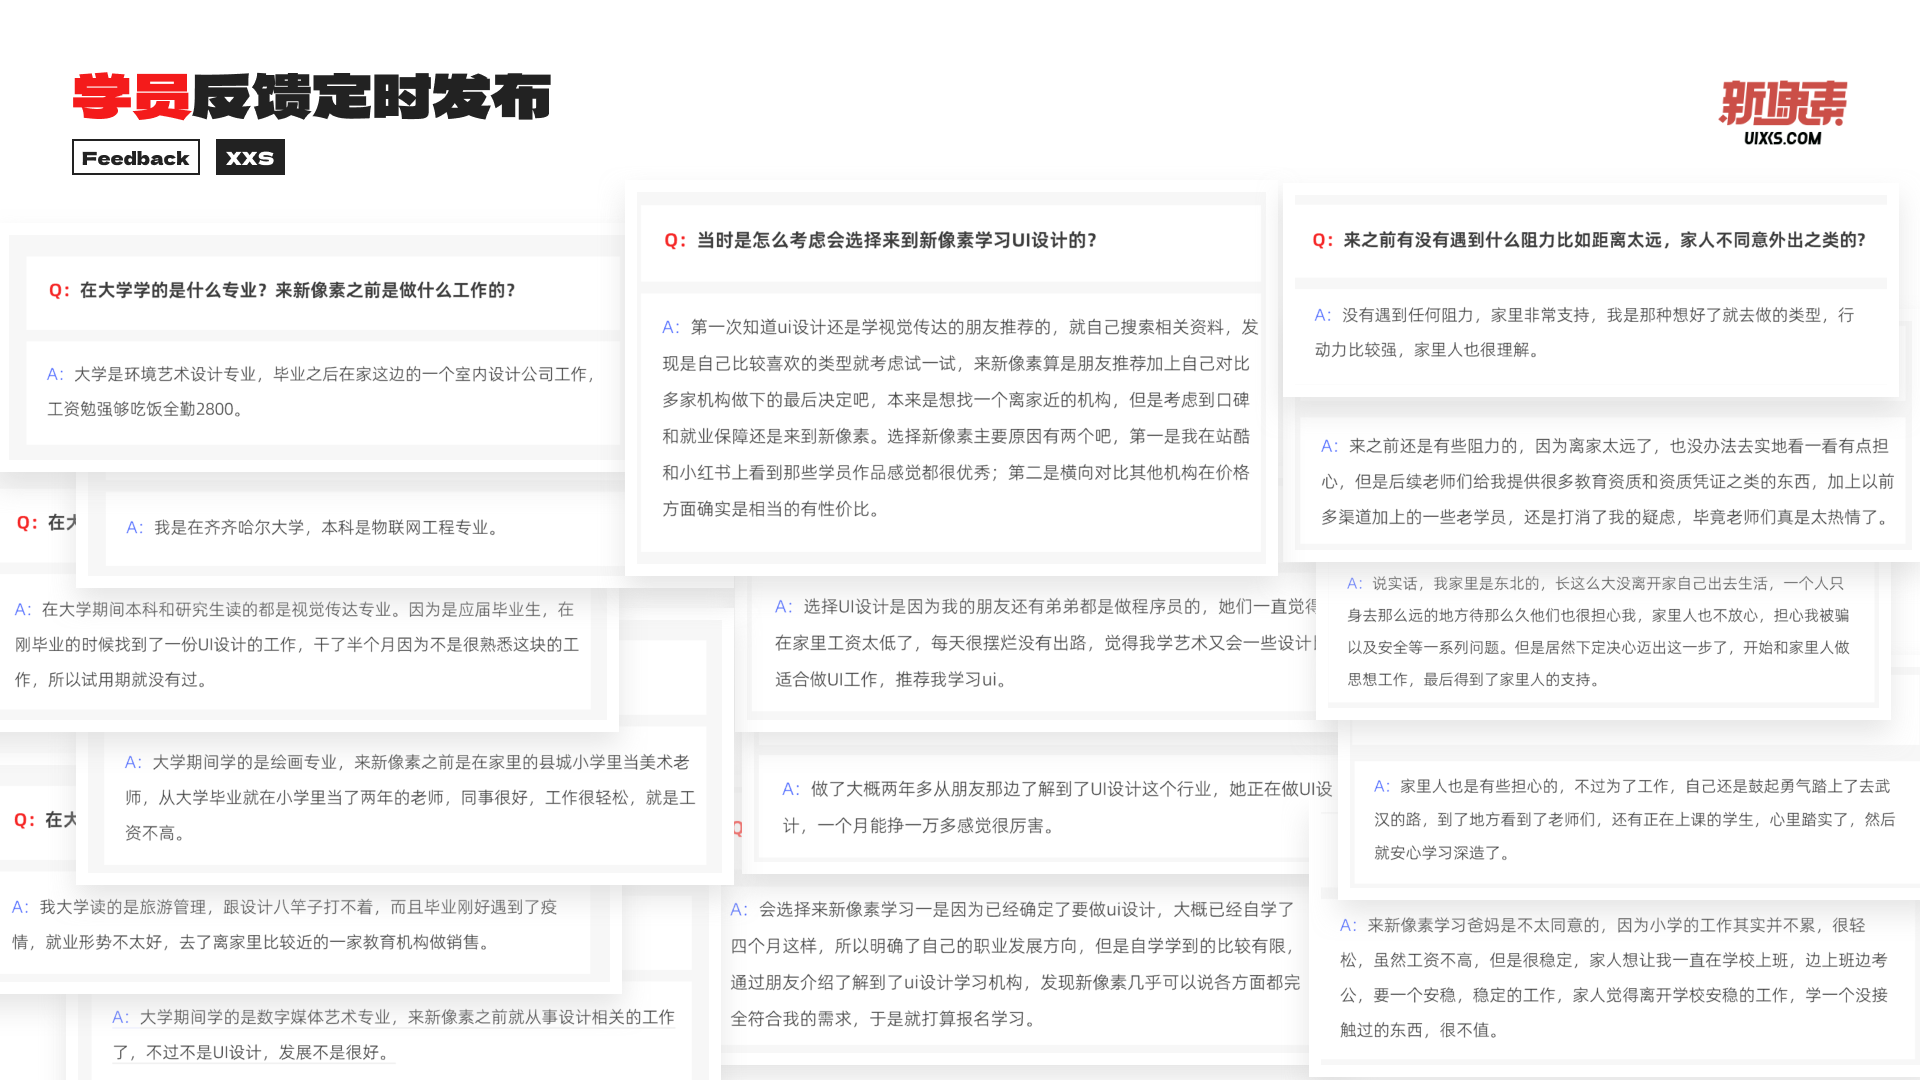Click answer about 旅游管理 major doing education sales

[285, 924]
